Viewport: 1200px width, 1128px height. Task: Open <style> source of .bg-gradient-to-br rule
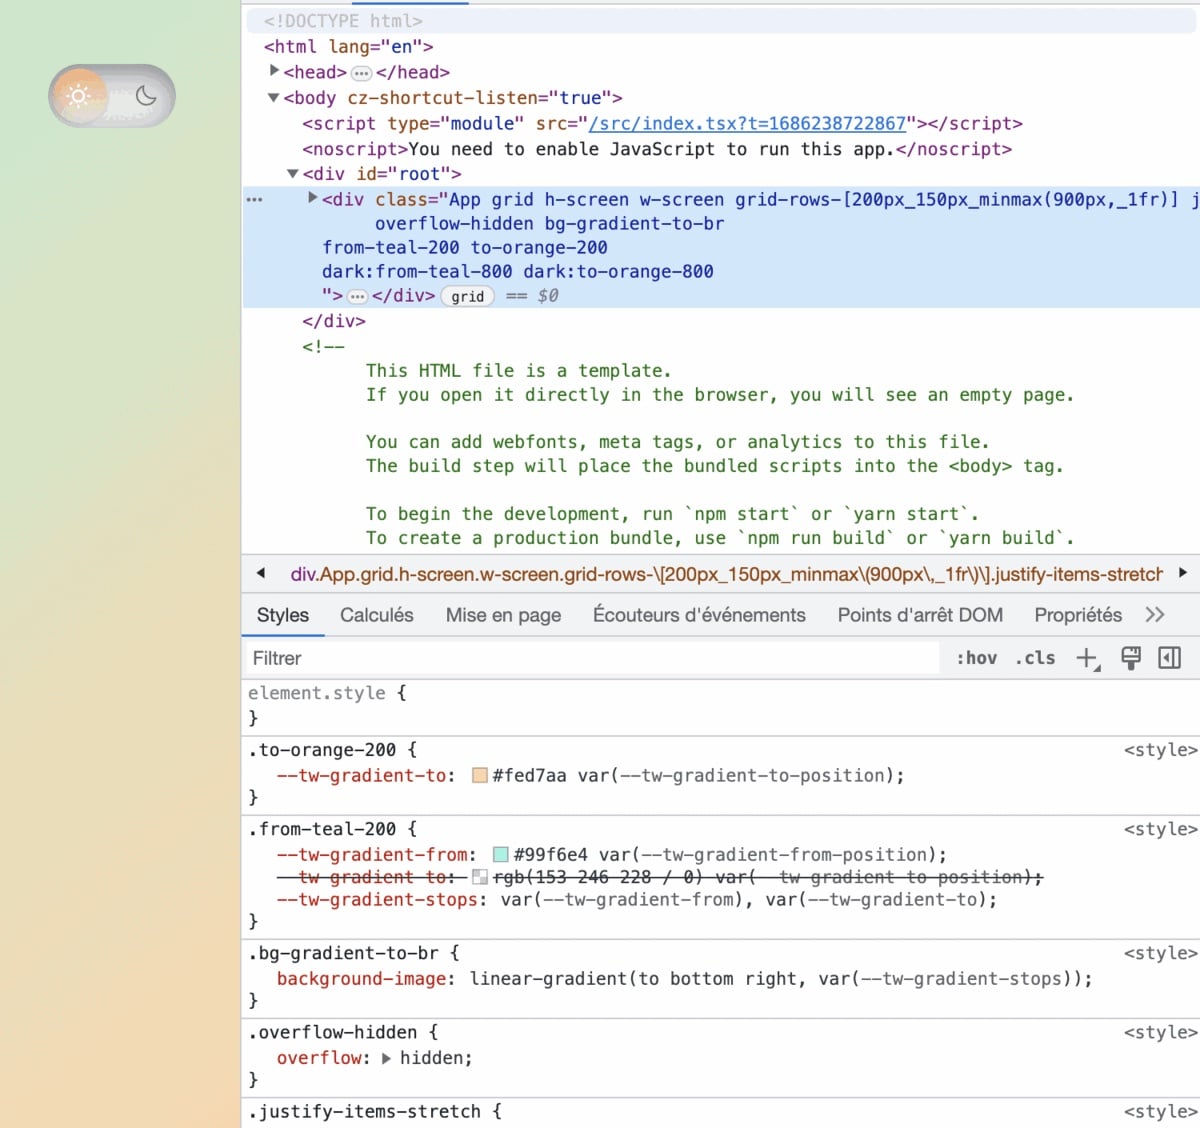click(x=1160, y=953)
